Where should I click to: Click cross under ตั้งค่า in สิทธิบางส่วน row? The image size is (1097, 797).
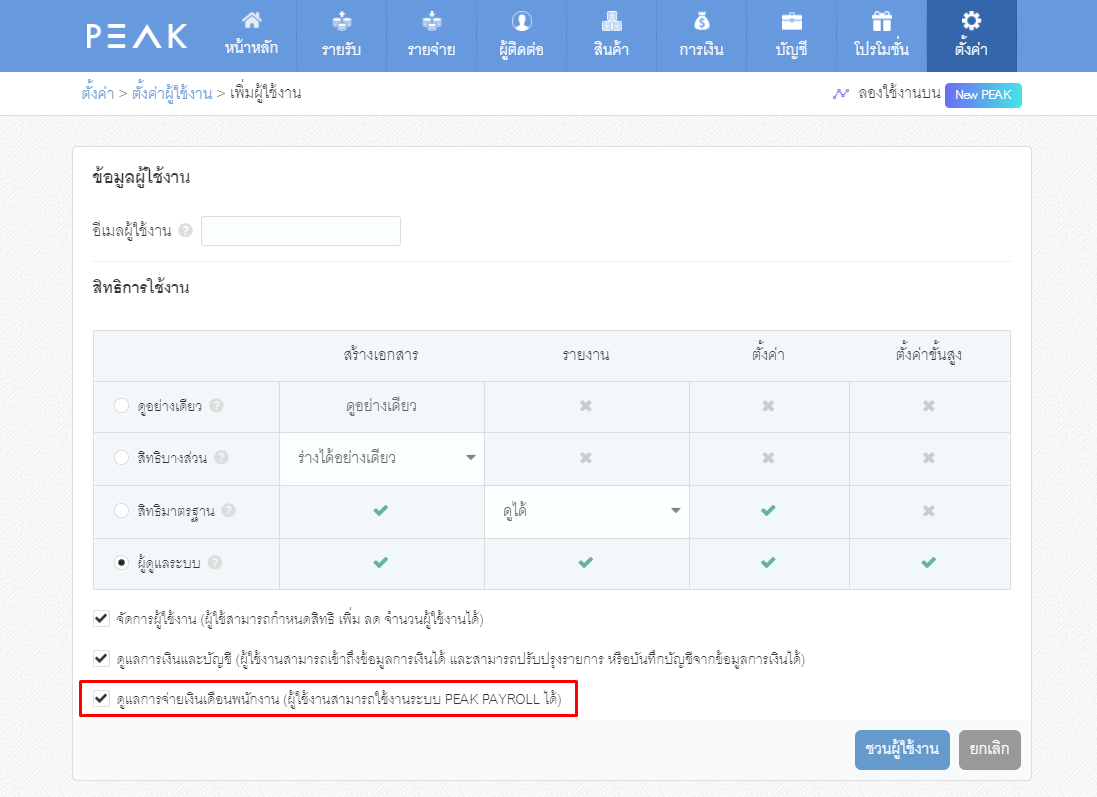tap(768, 458)
